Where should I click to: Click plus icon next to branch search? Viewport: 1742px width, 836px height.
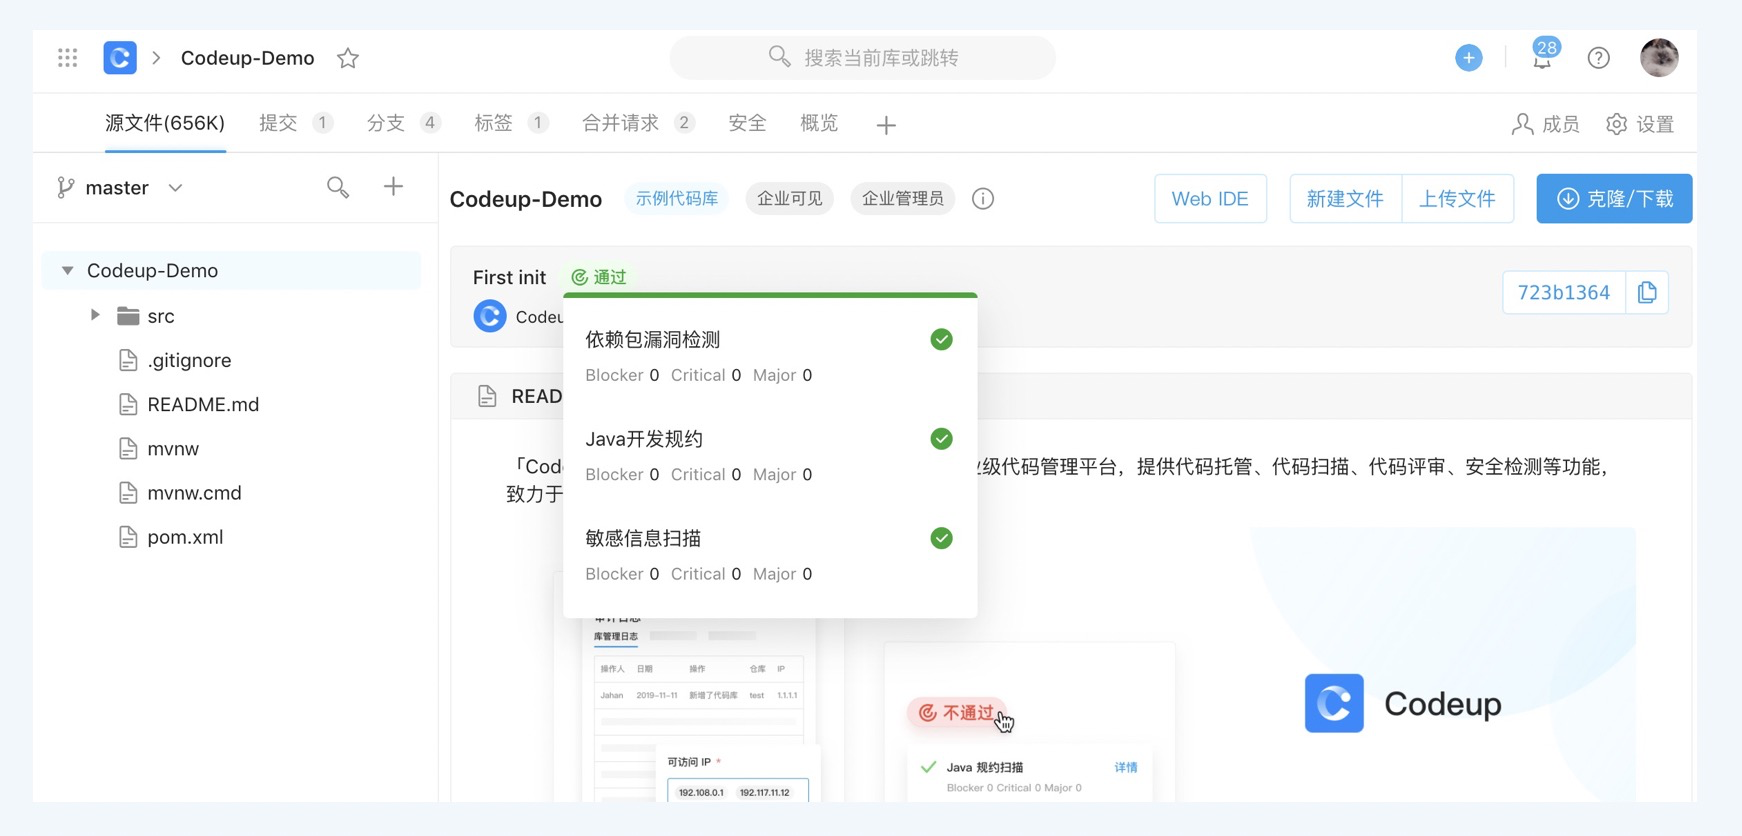click(393, 186)
